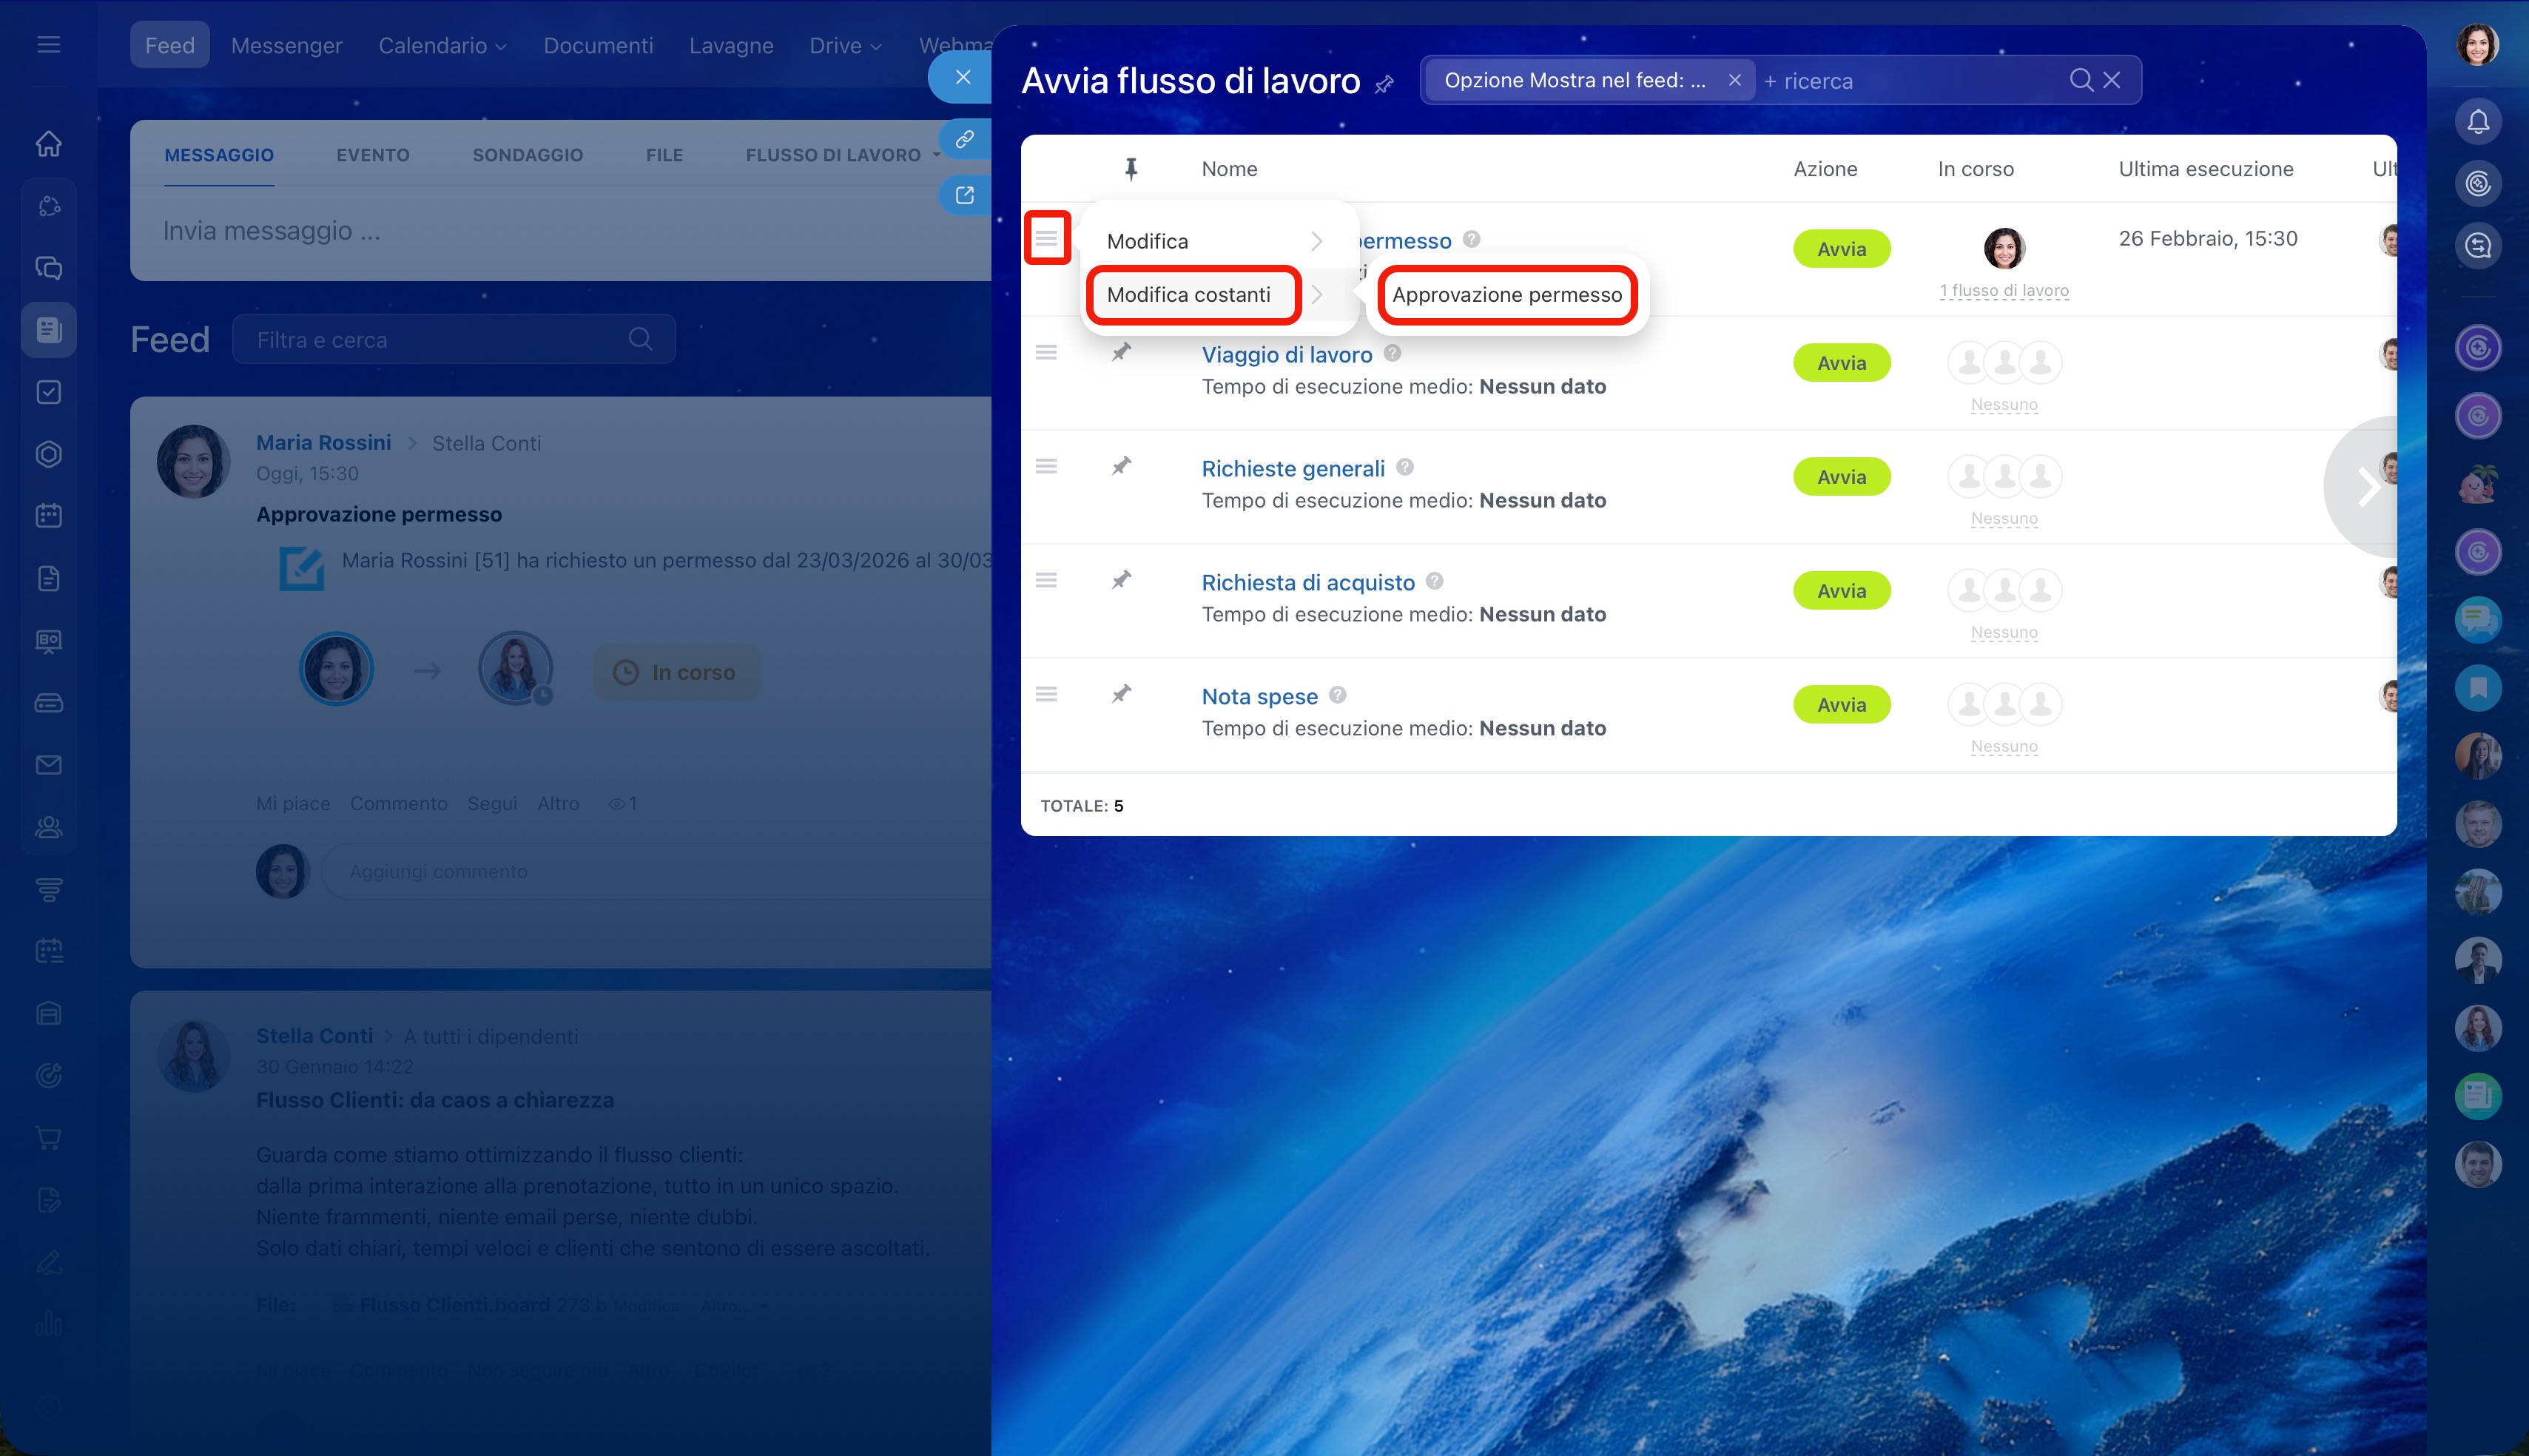Open row menu for Richiesta di acquisto
Image resolution: width=2529 pixels, height=1456 pixels.
(1046, 580)
